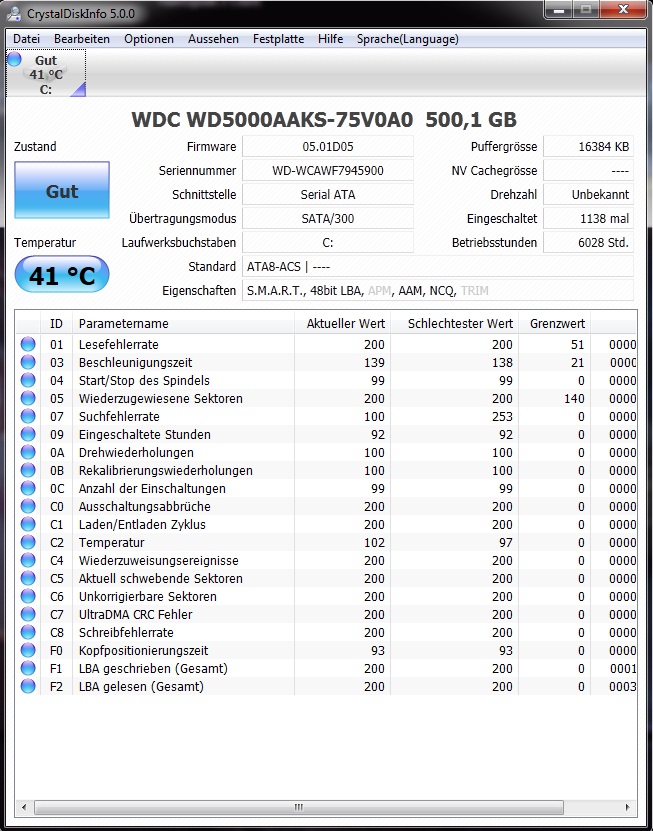Click the horizontal scrollbar thumb
Viewport: 653px width, 831px height.
coord(298,808)
